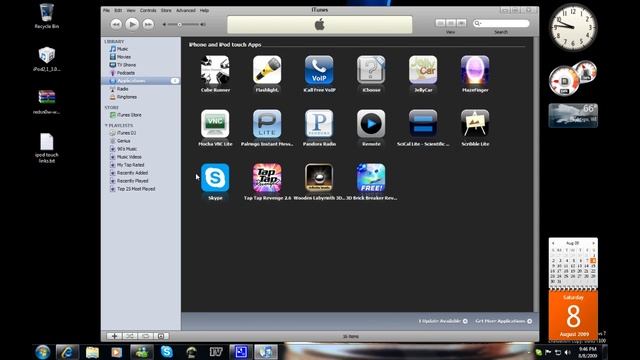The width and height of the screenshot is (640, 360).
Task: Select the Flashlight app icon
Action: pyautogui.click(x=267, y=70)
